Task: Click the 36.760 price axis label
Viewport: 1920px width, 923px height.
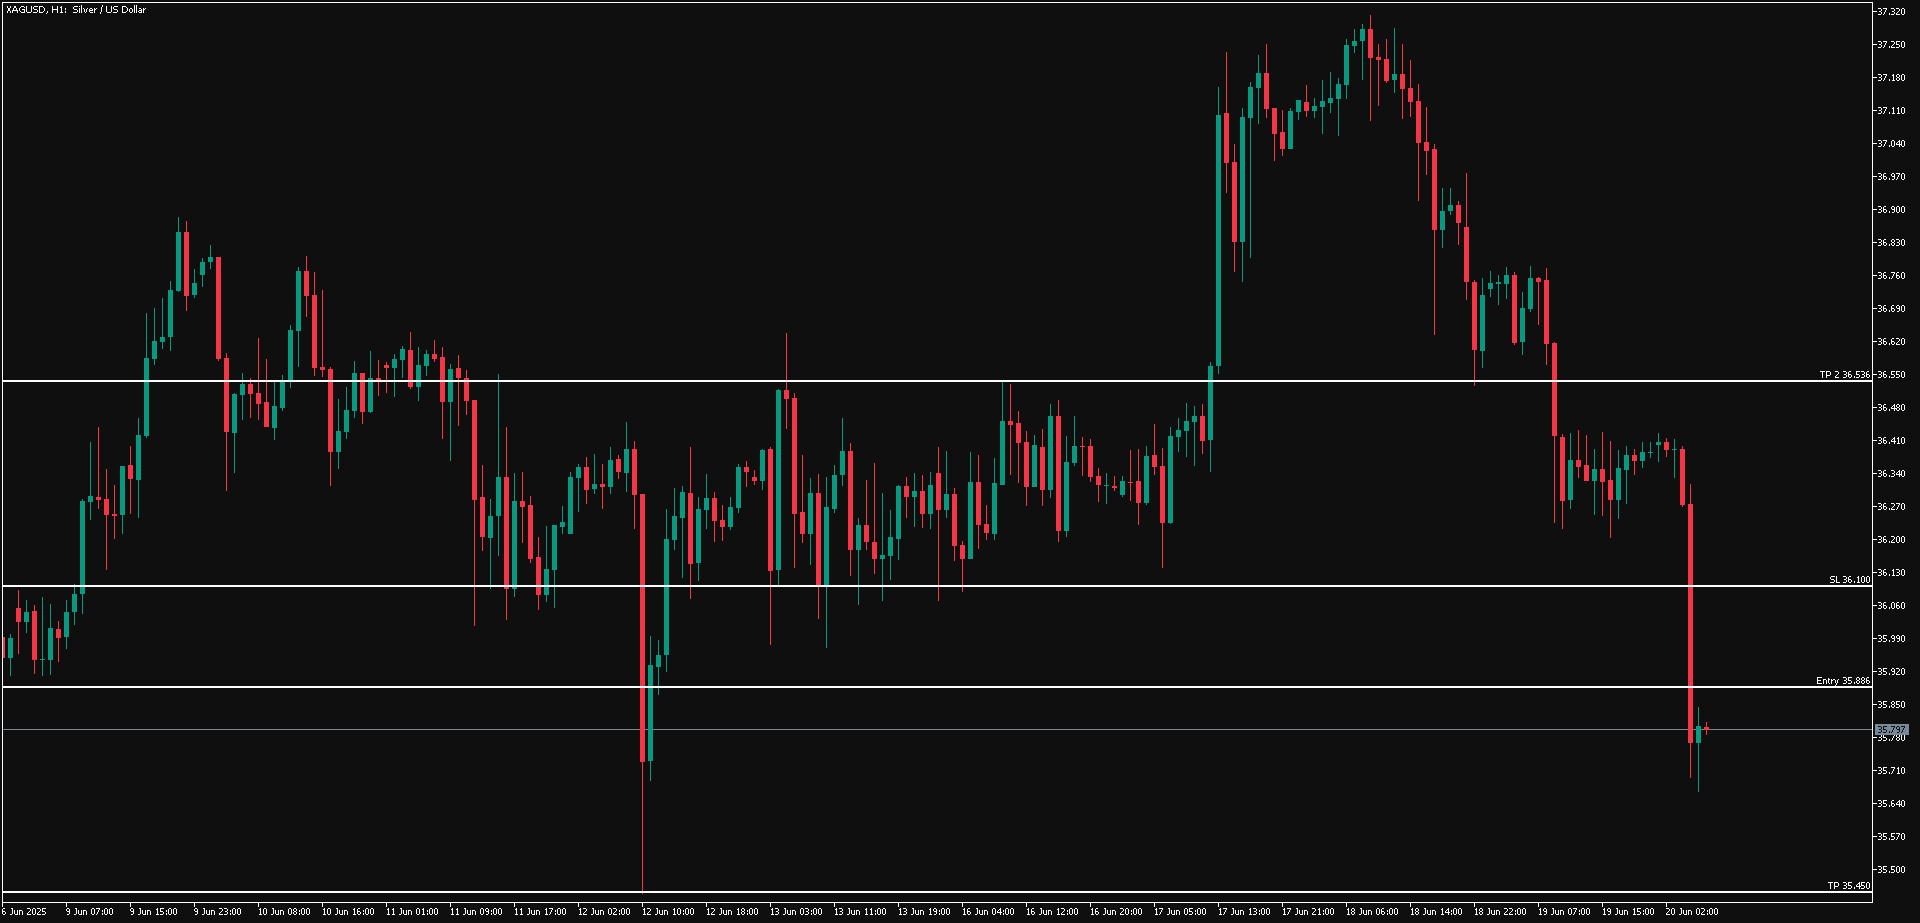Action: tap(1892, 276)
